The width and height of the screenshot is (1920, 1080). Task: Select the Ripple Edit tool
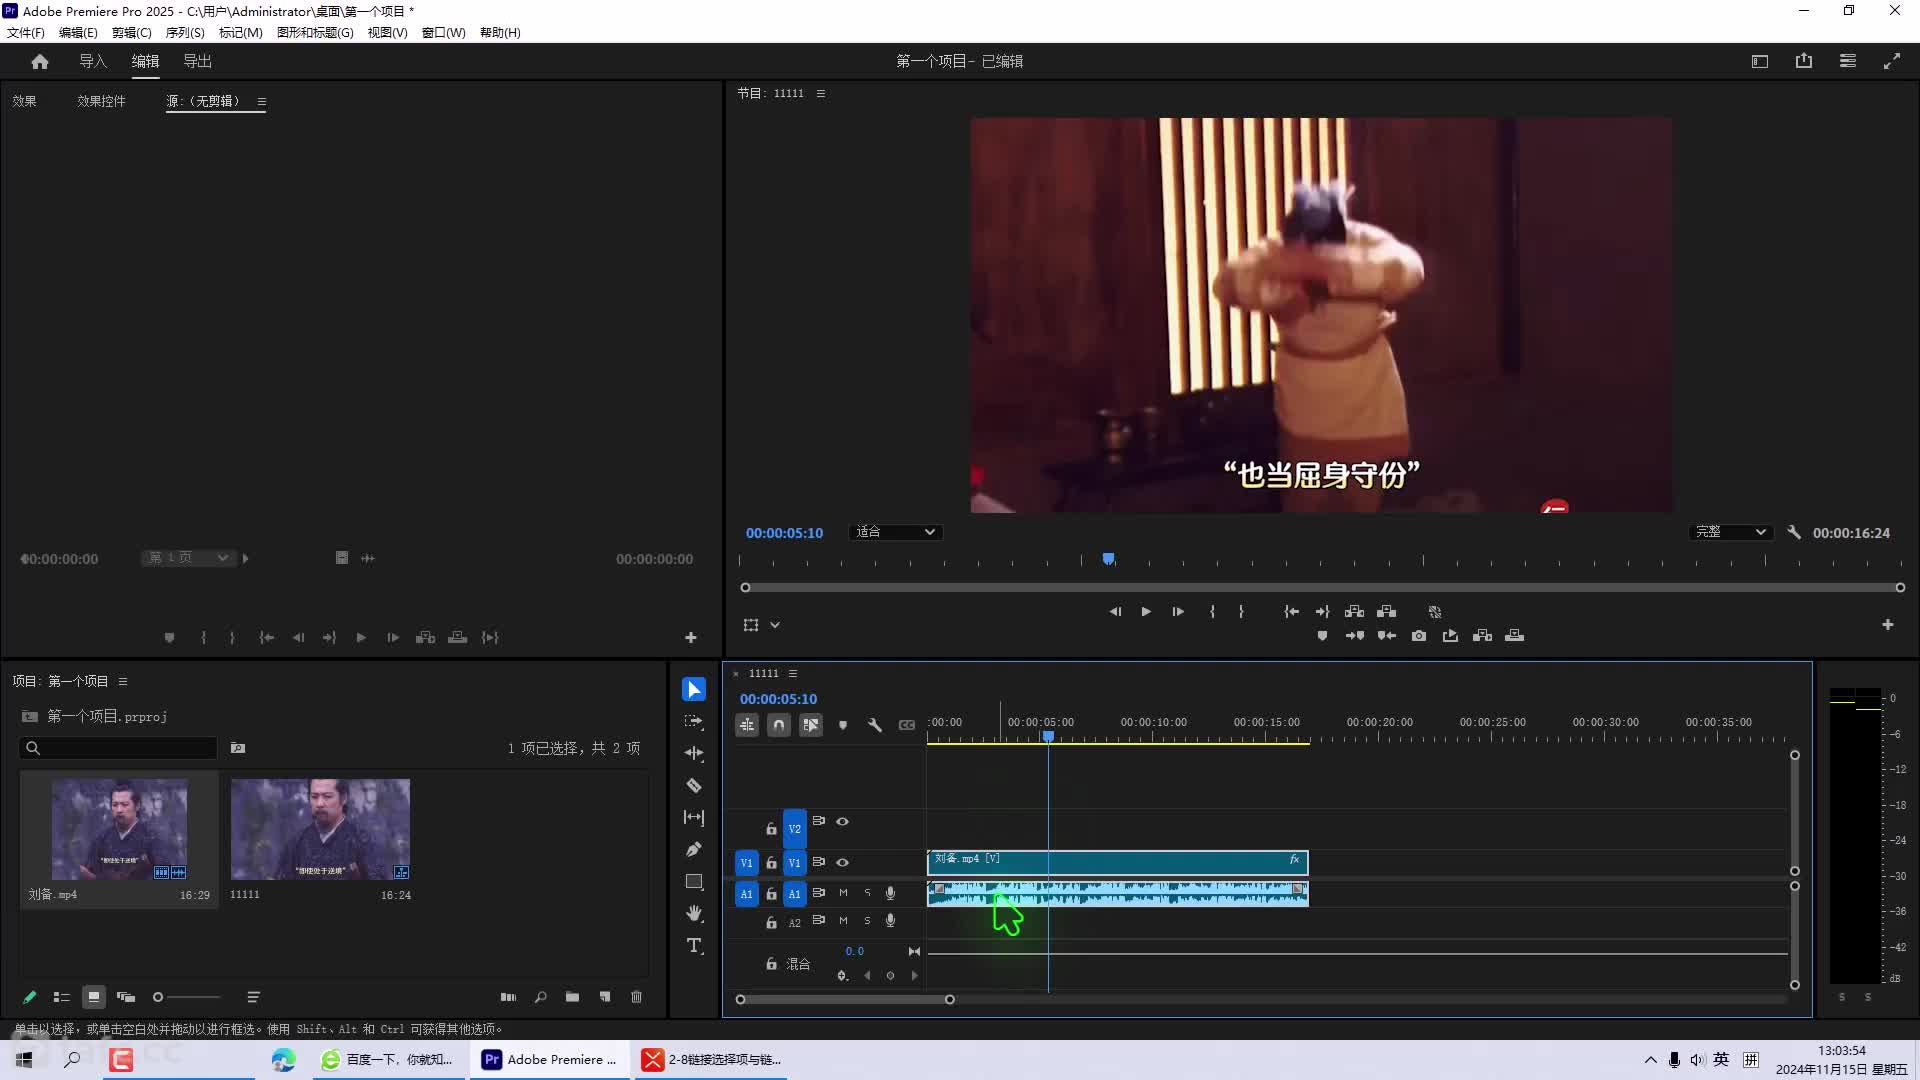693,753
